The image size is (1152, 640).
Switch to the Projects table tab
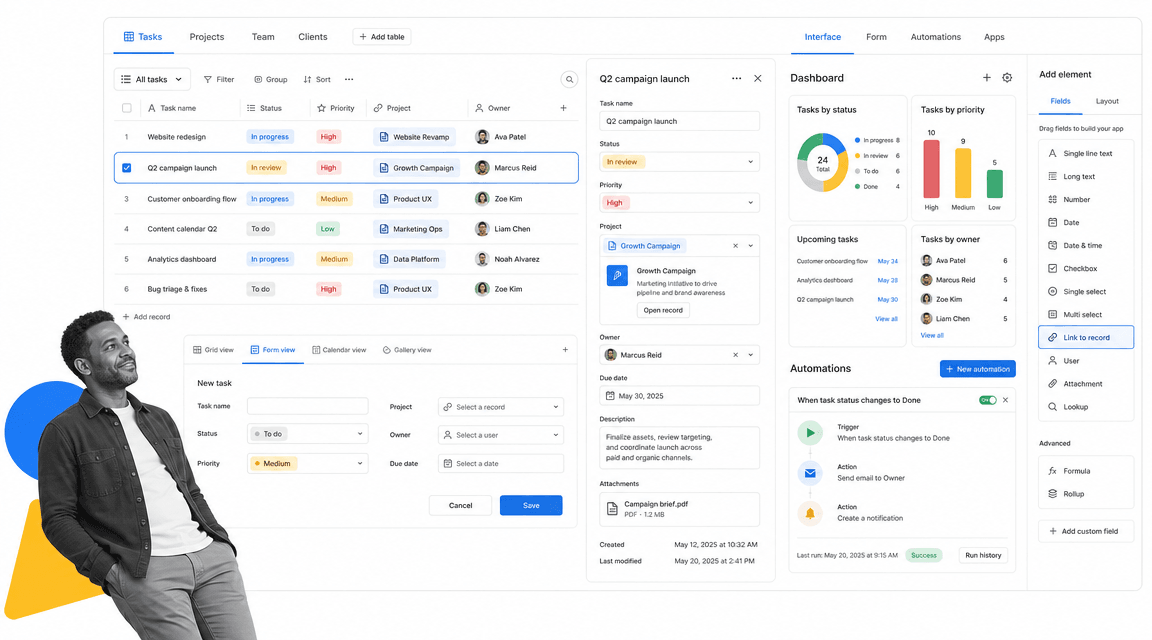pos(206,37)
